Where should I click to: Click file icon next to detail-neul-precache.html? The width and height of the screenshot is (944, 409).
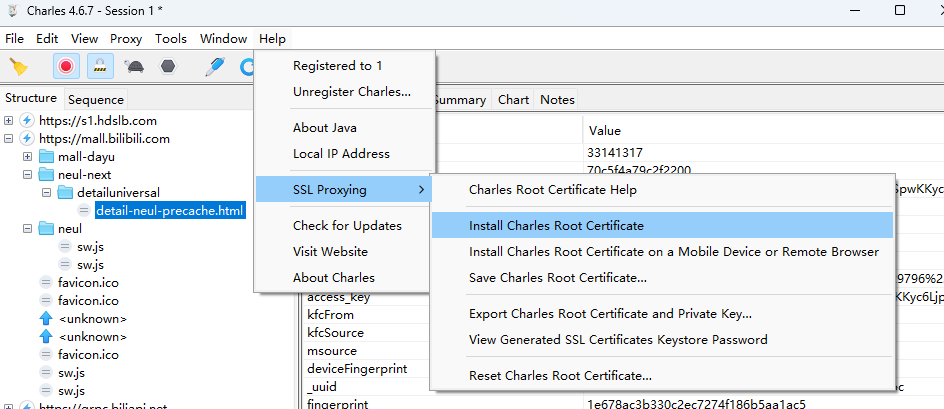84,211
